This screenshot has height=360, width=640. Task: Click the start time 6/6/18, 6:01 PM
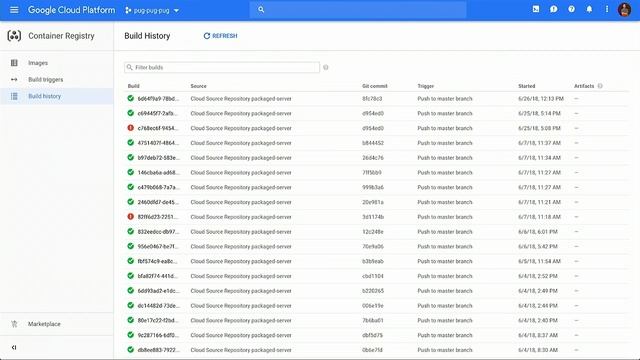click(x=538, y=232)
